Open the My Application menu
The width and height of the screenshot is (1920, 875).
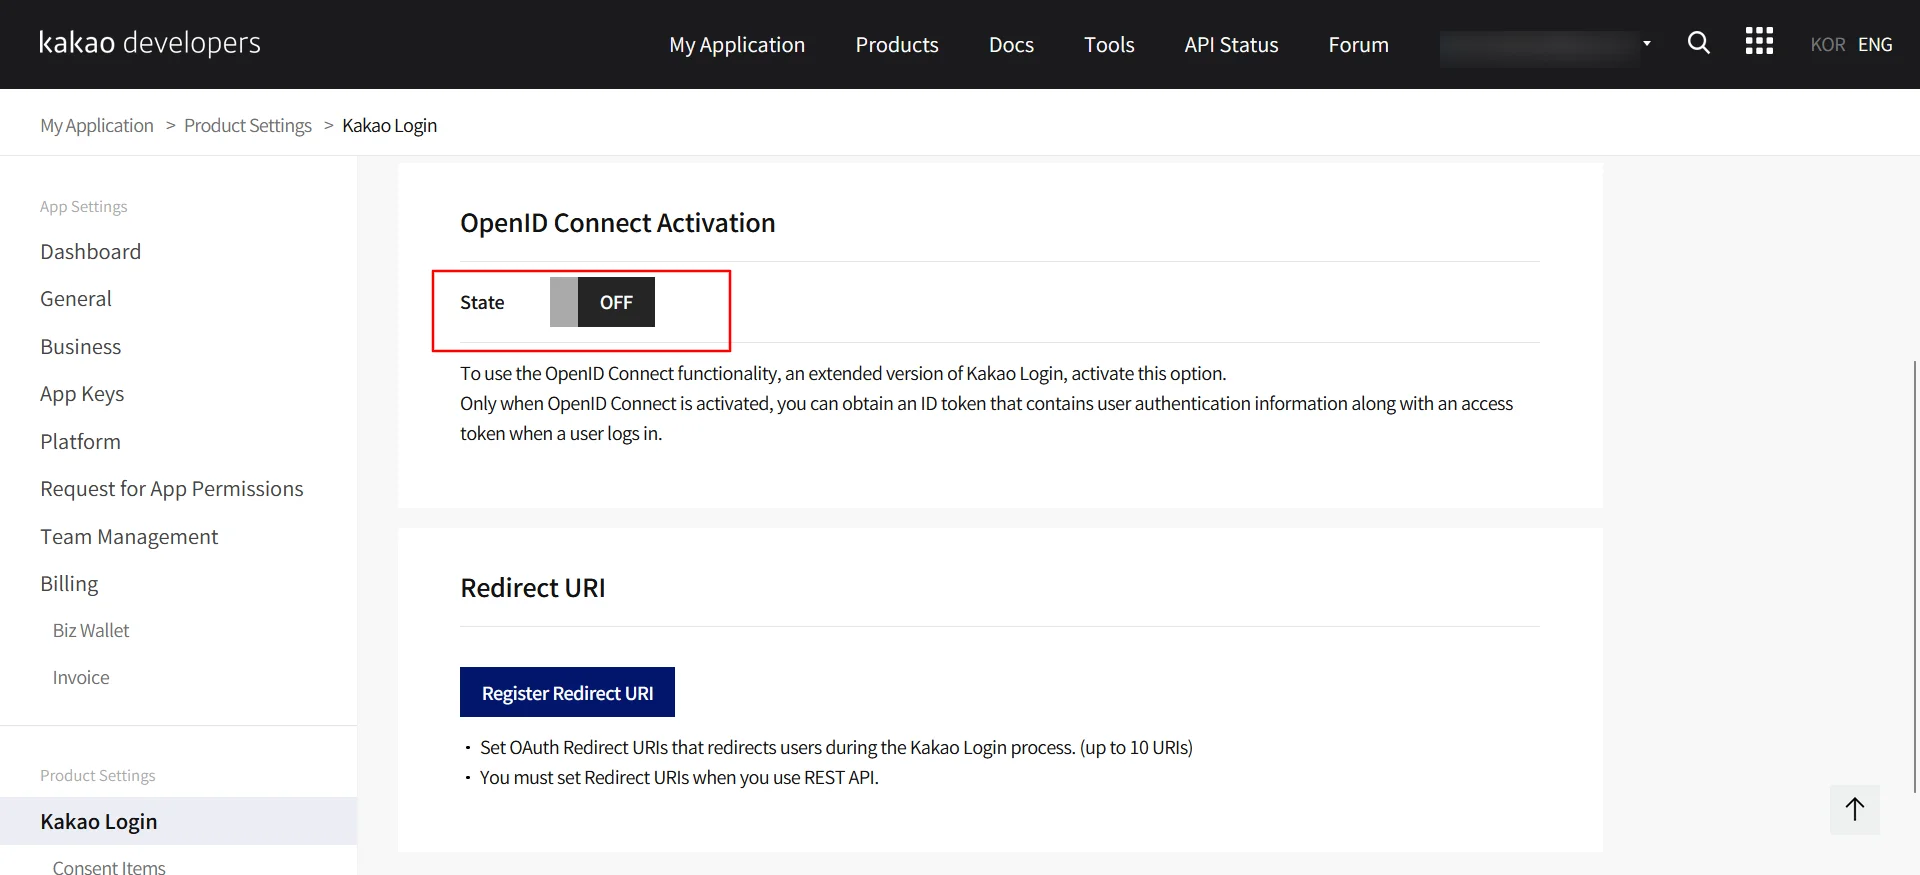point(737,45)
